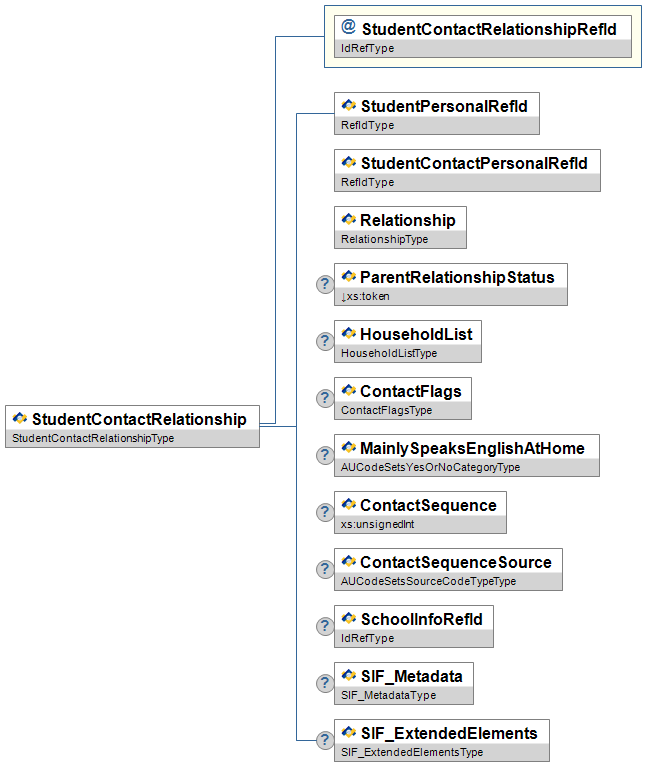Image resolution: width=646 pixels, height=766 pixels.
Task: Select the StudentContactRelationship root element
Action: pyautogui.click(x=139, y=419)
